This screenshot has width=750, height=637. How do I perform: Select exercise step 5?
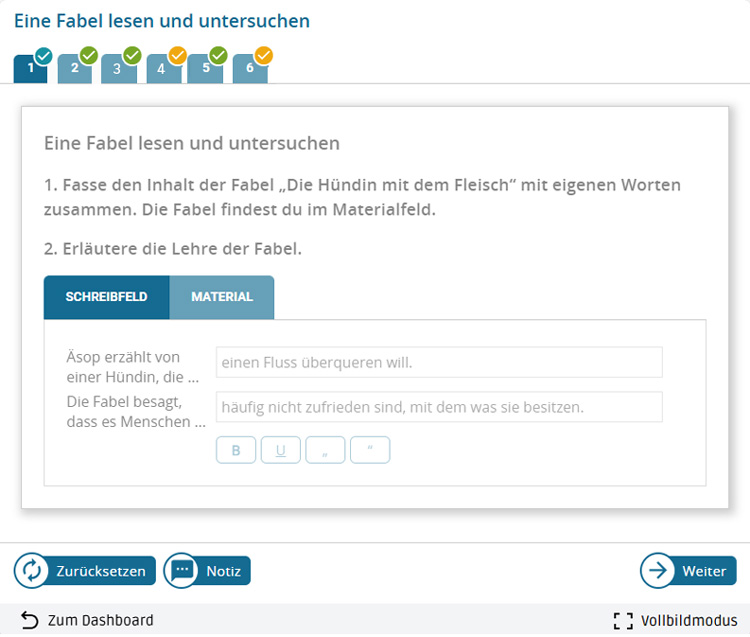pos(205,68)
